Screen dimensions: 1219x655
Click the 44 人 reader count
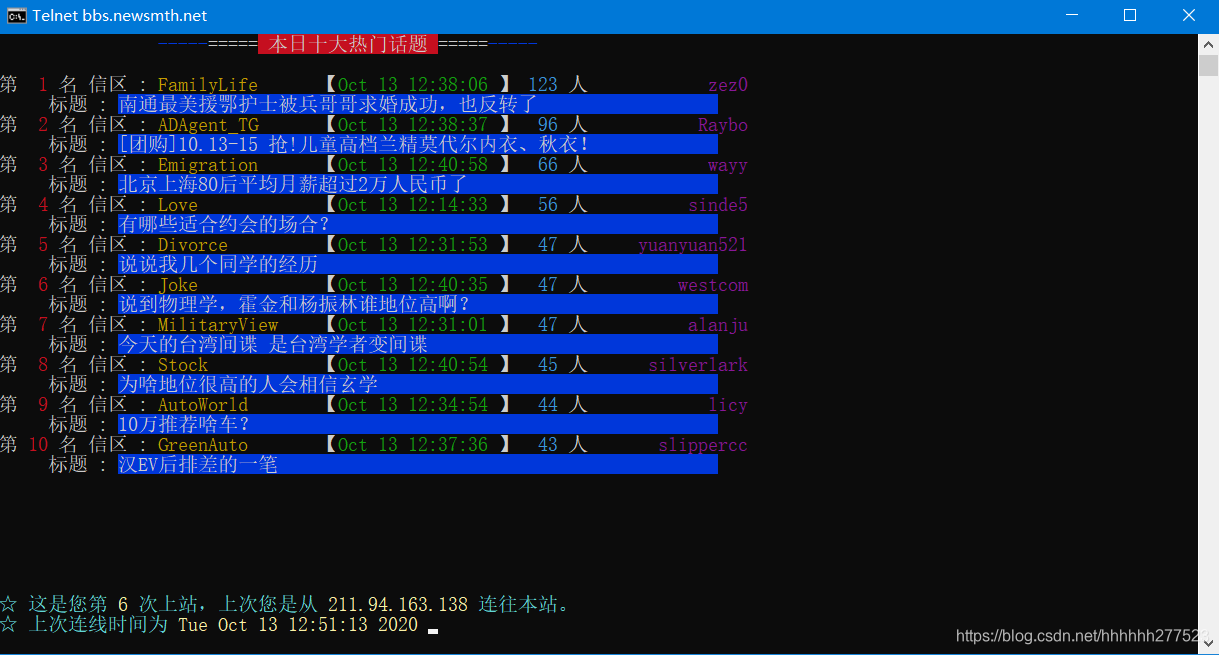pos(563,405)
